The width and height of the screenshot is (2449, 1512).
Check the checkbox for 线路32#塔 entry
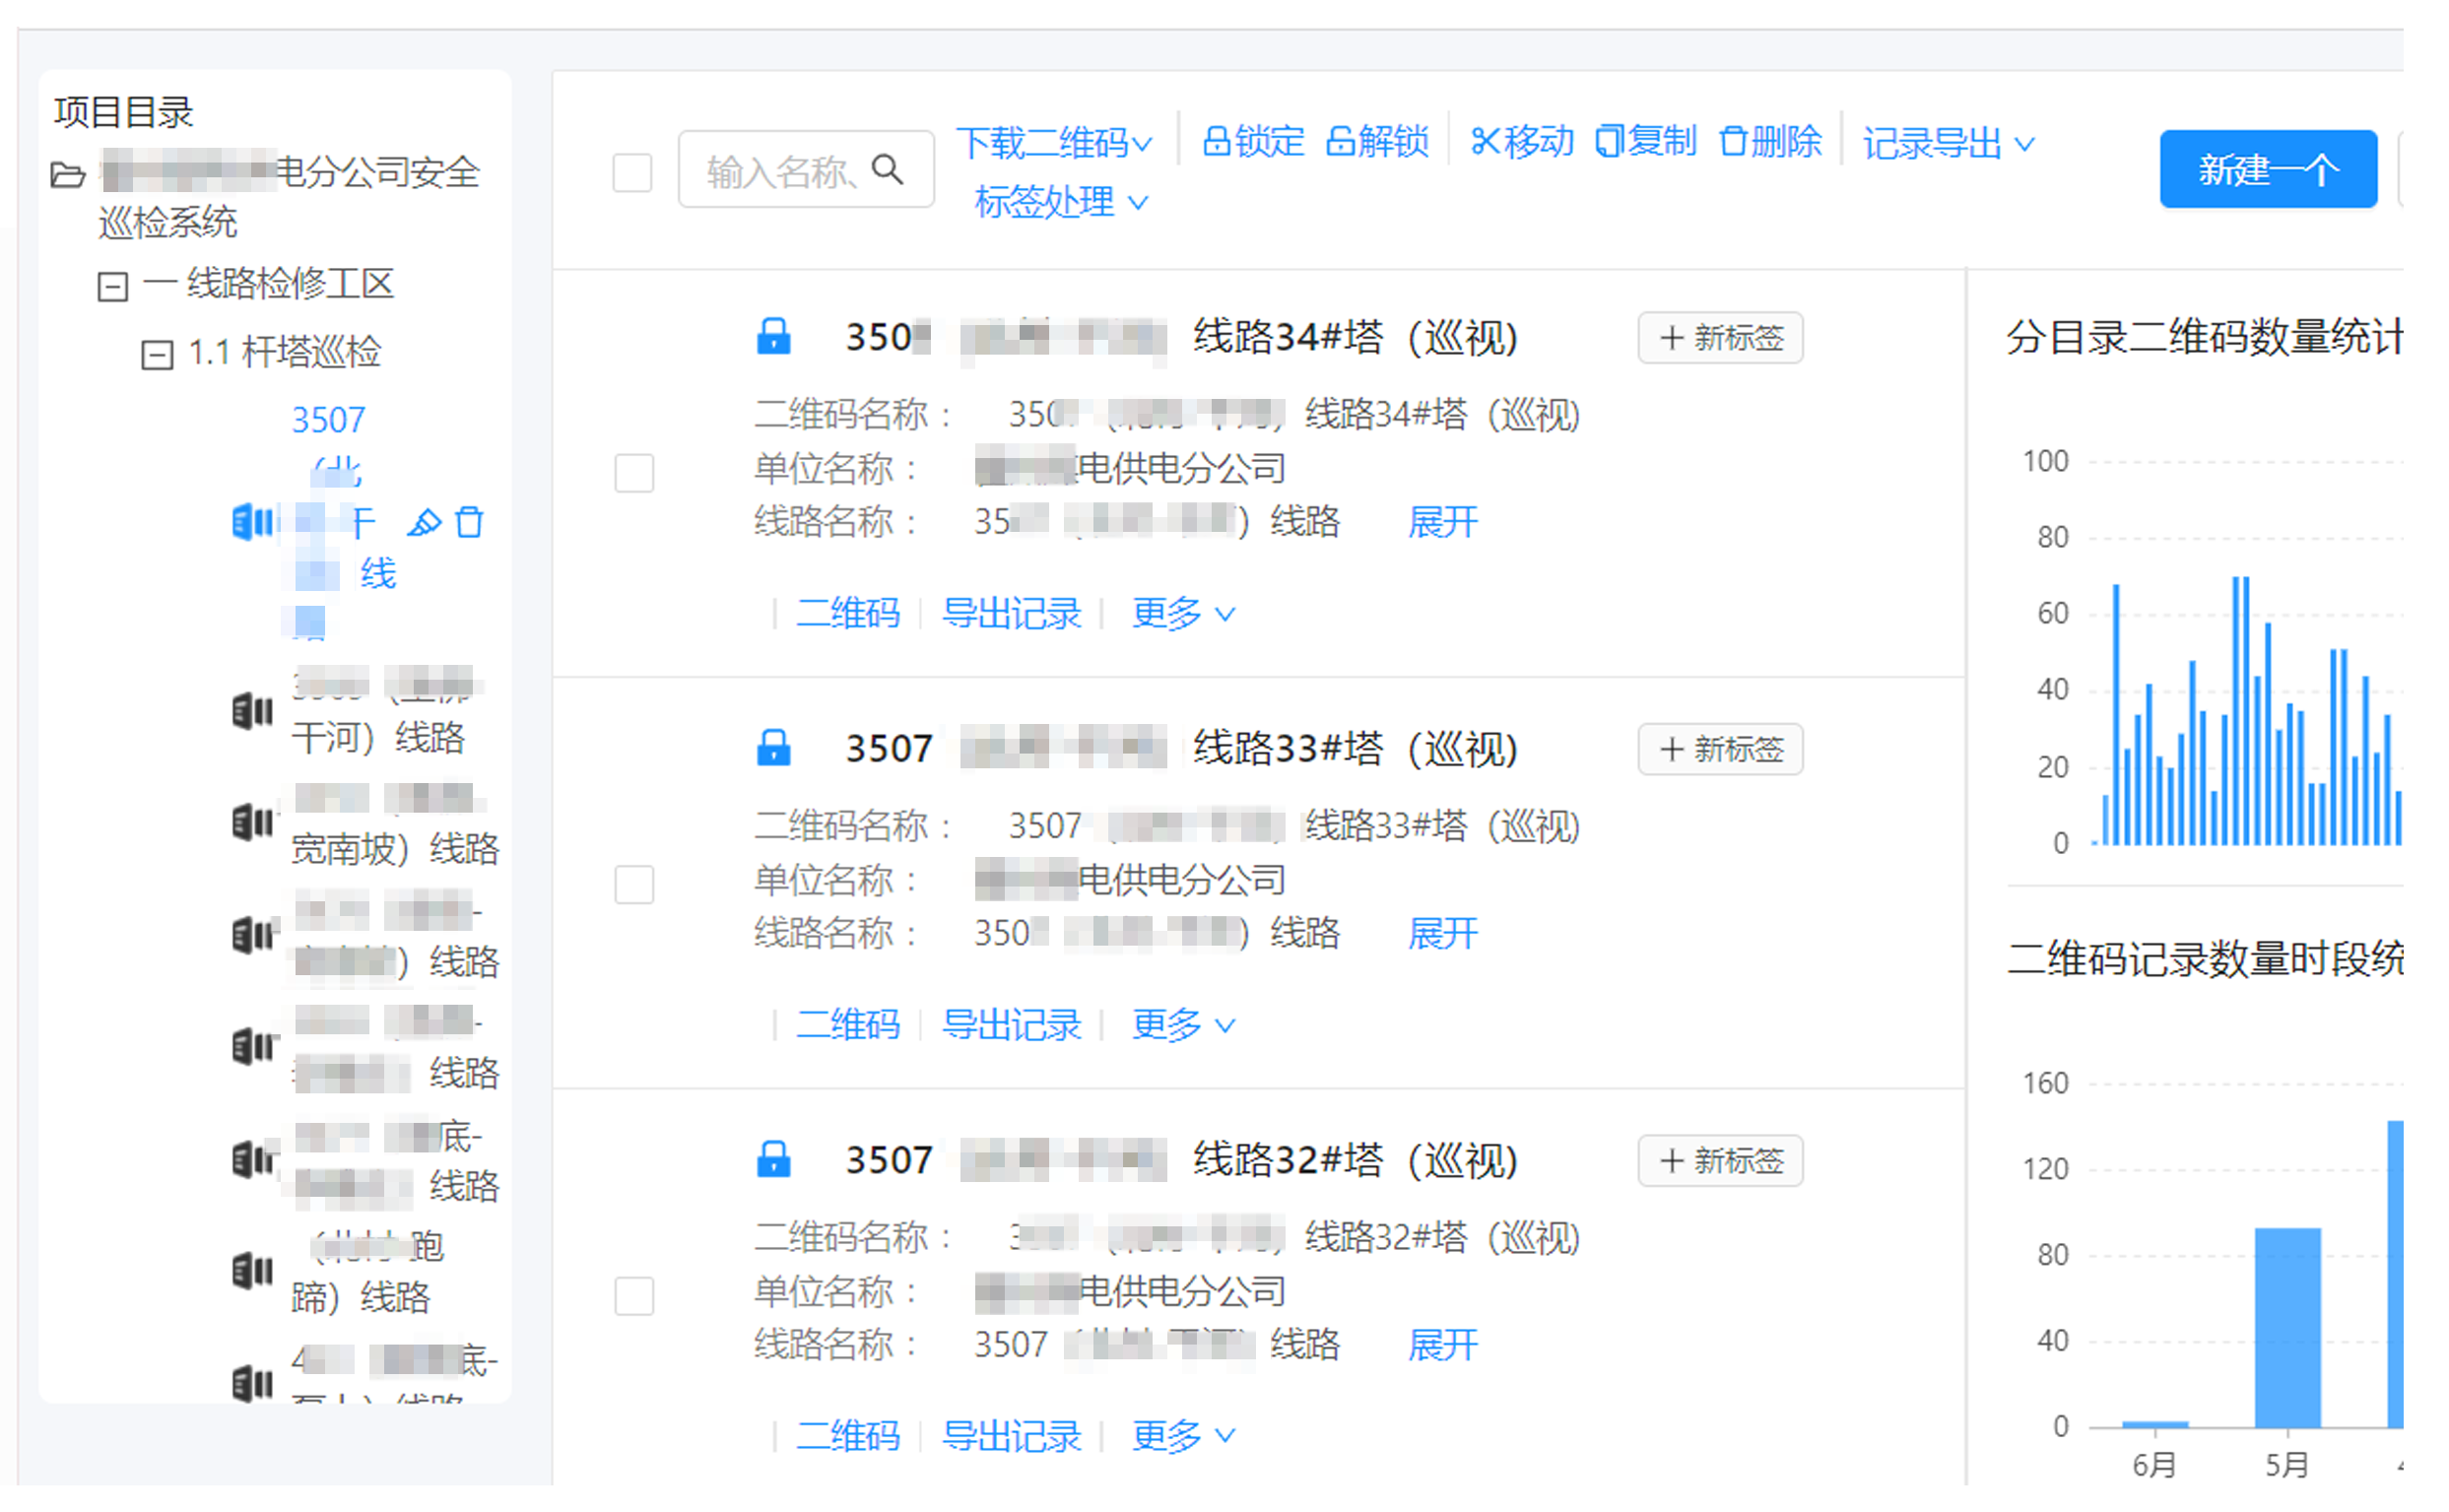tap(633, 1297)
